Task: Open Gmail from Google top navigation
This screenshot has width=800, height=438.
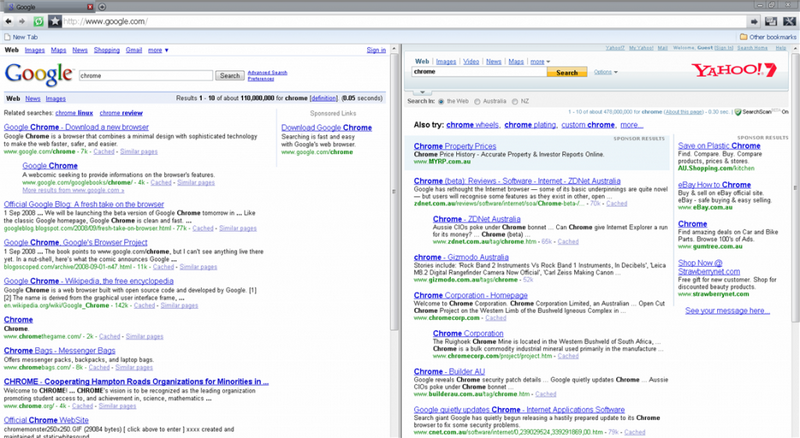Action: pyautogui.click(x=134, y=50)
